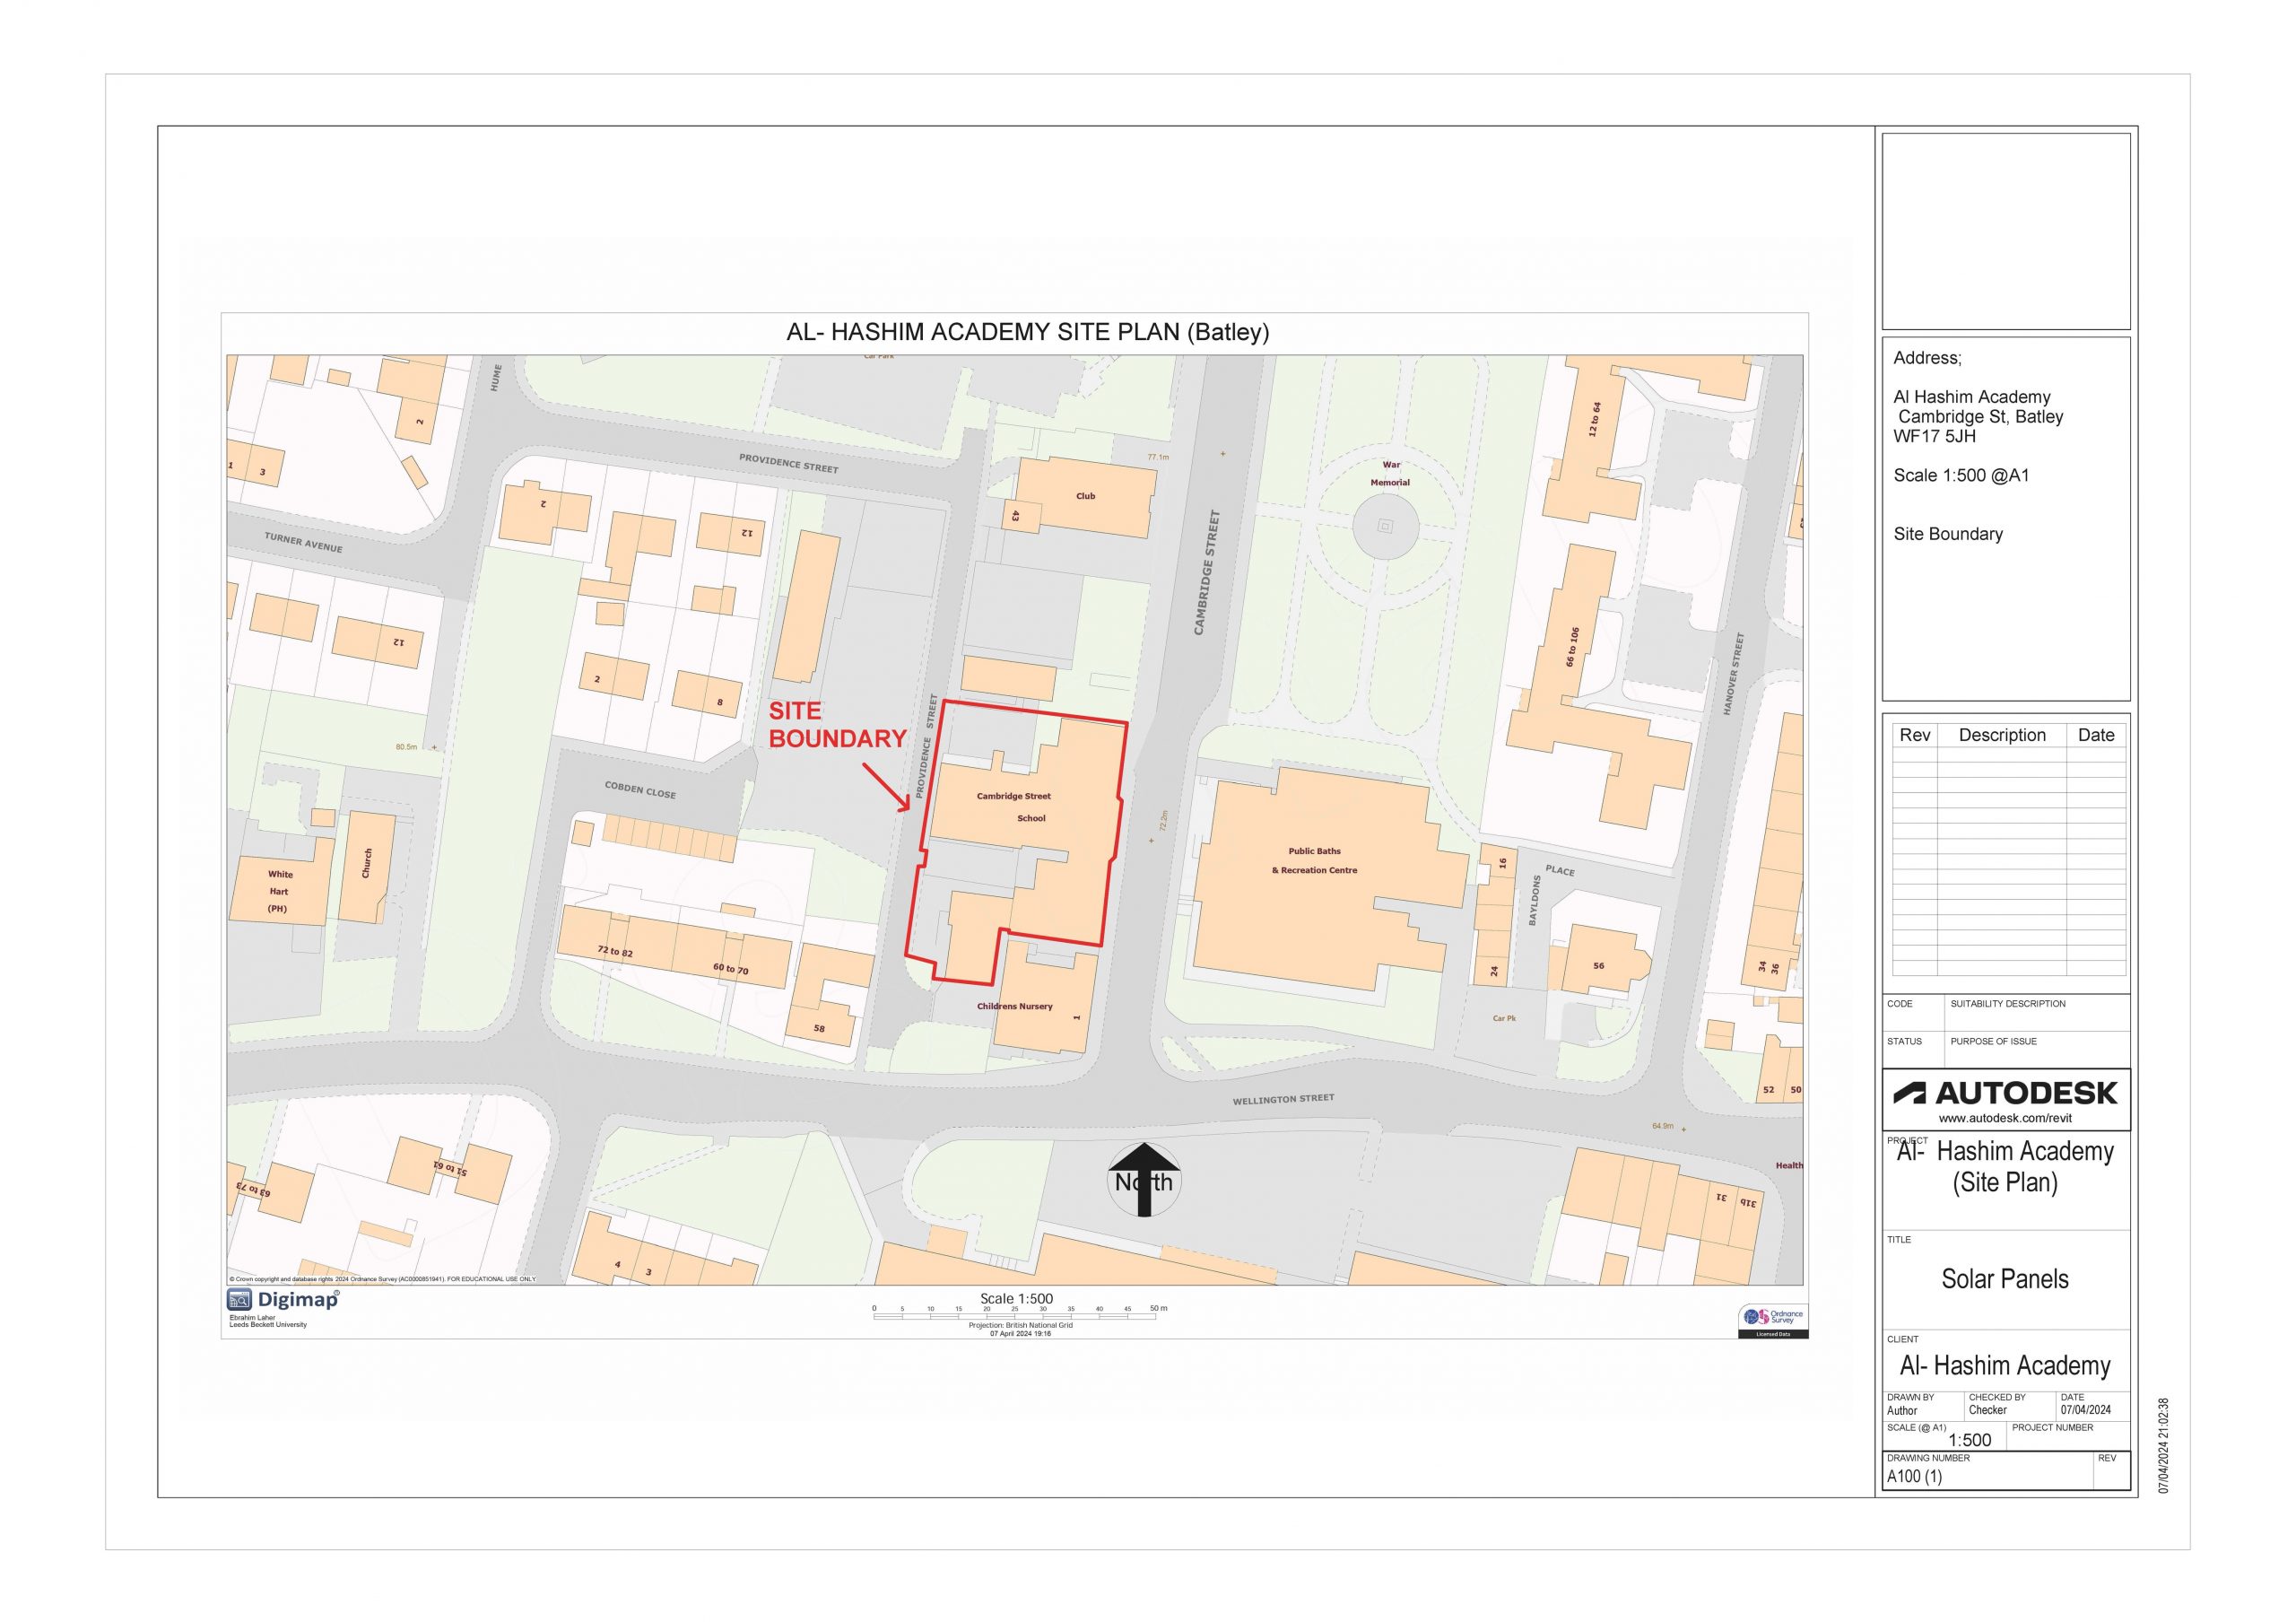
Task: Open the www.autodesk.com/revit link
Action: [x=2005, y=1120]
